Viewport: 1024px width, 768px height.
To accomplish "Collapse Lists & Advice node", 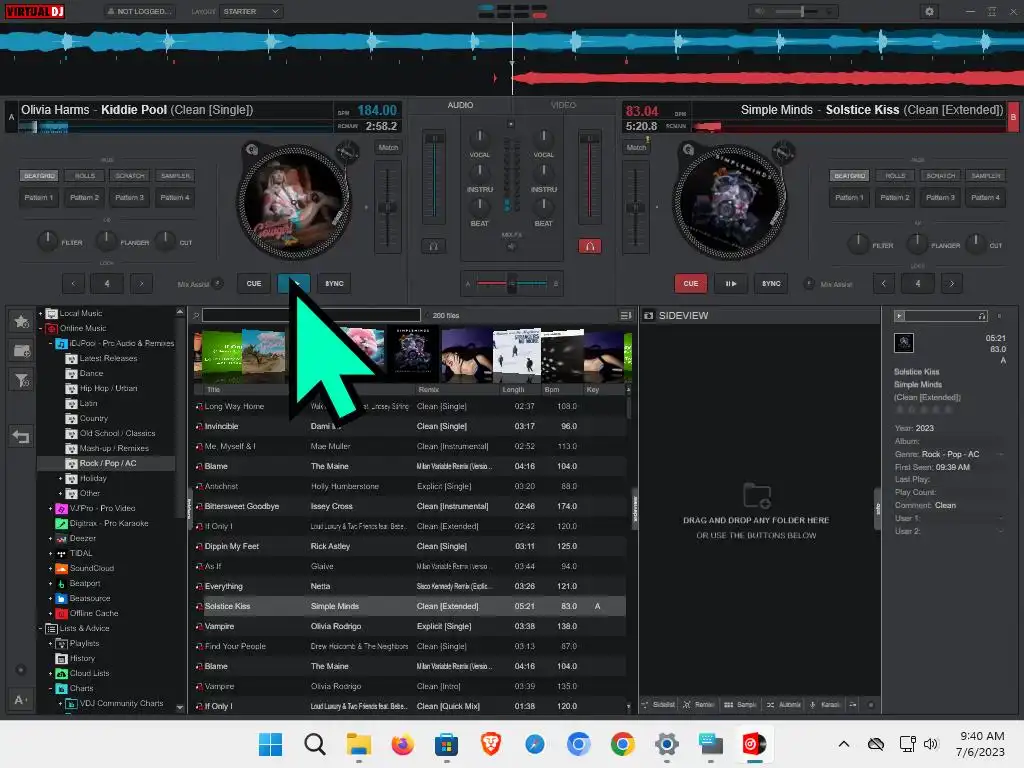I will point(40,629).
